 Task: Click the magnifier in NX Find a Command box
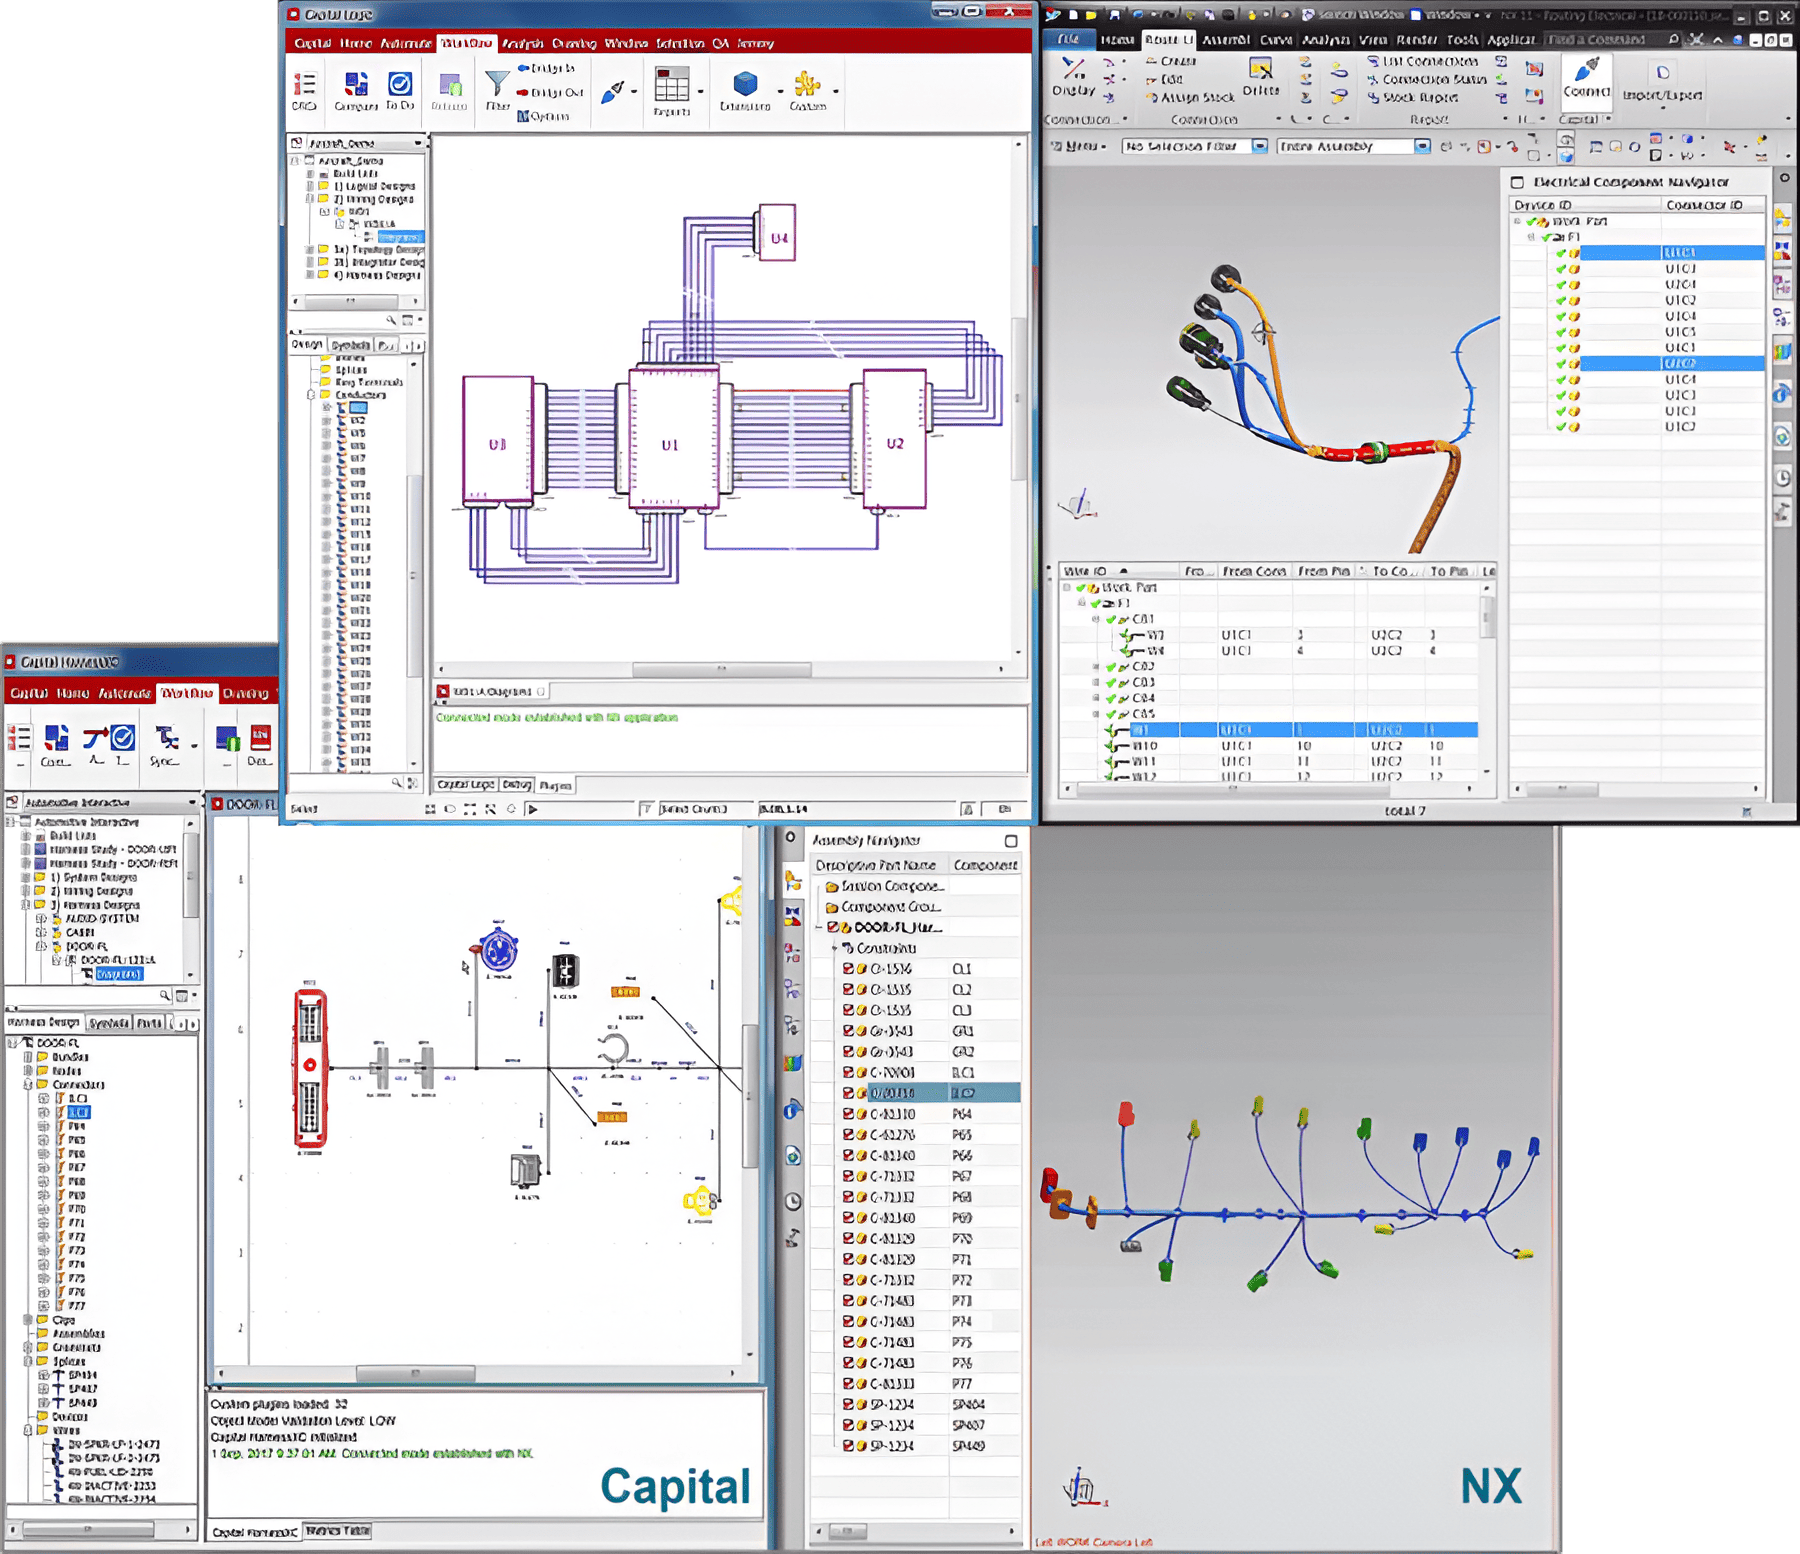tap(1673, 40)
